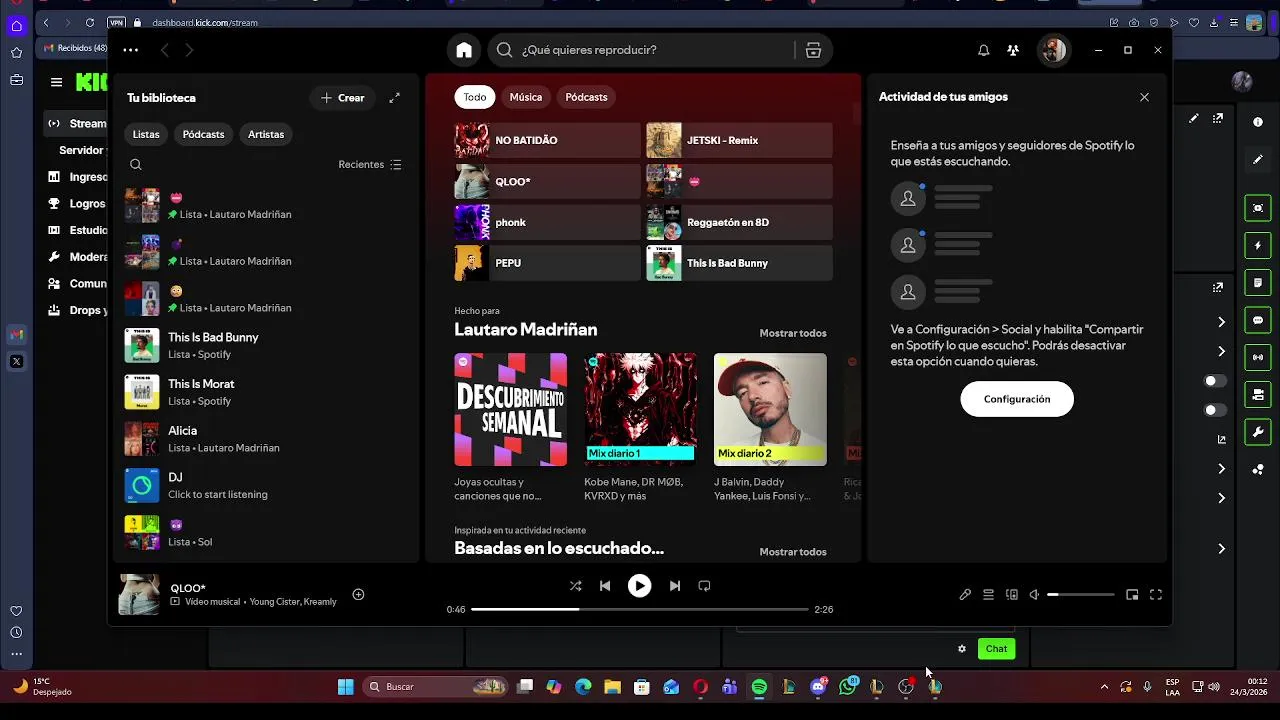The width and height of the screenshot is (1280, 720).
Task: Open Alicia playlist in library
Action: click(x=265, y=439)
